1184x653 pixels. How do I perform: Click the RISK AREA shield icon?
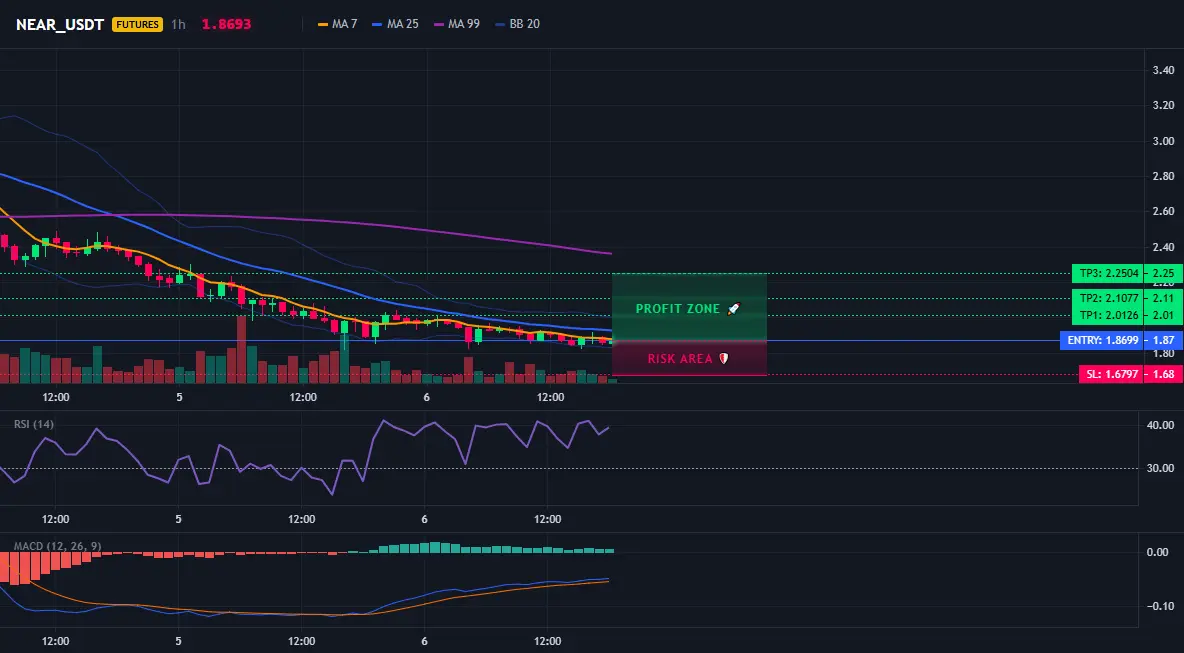[x=723, y=359]
